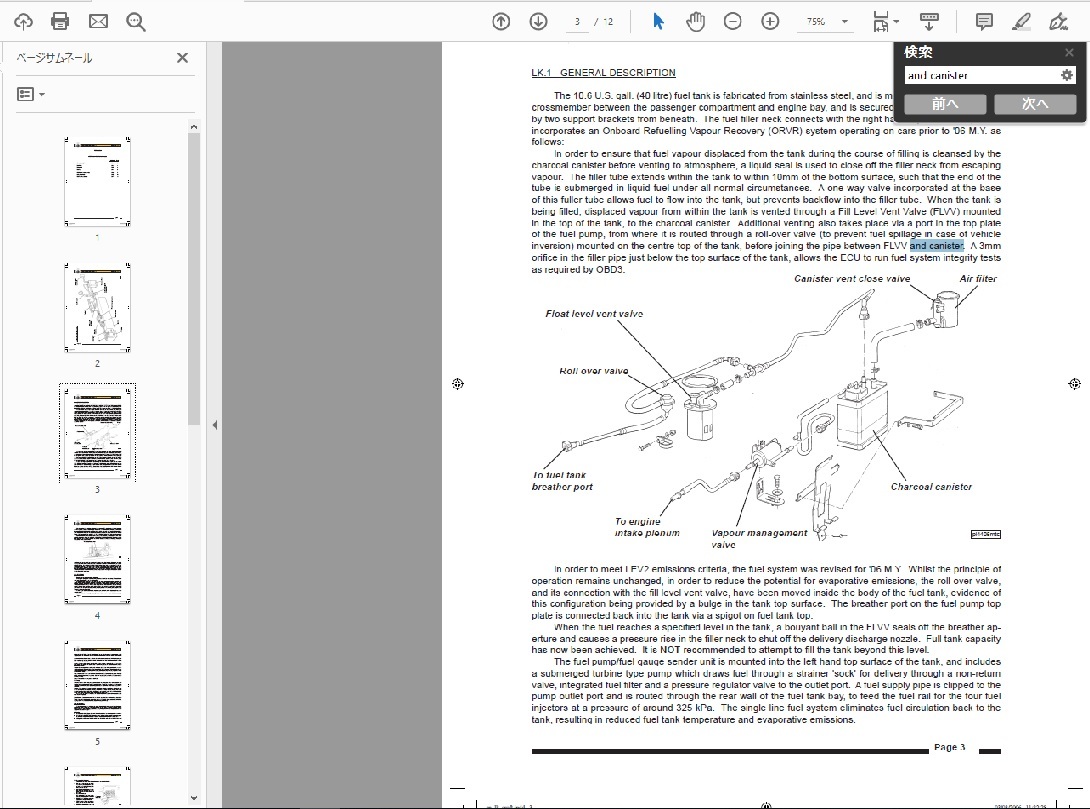This screenshot has height=809, width=1090.
Task: Click the page number field
Action: [577, 22]
